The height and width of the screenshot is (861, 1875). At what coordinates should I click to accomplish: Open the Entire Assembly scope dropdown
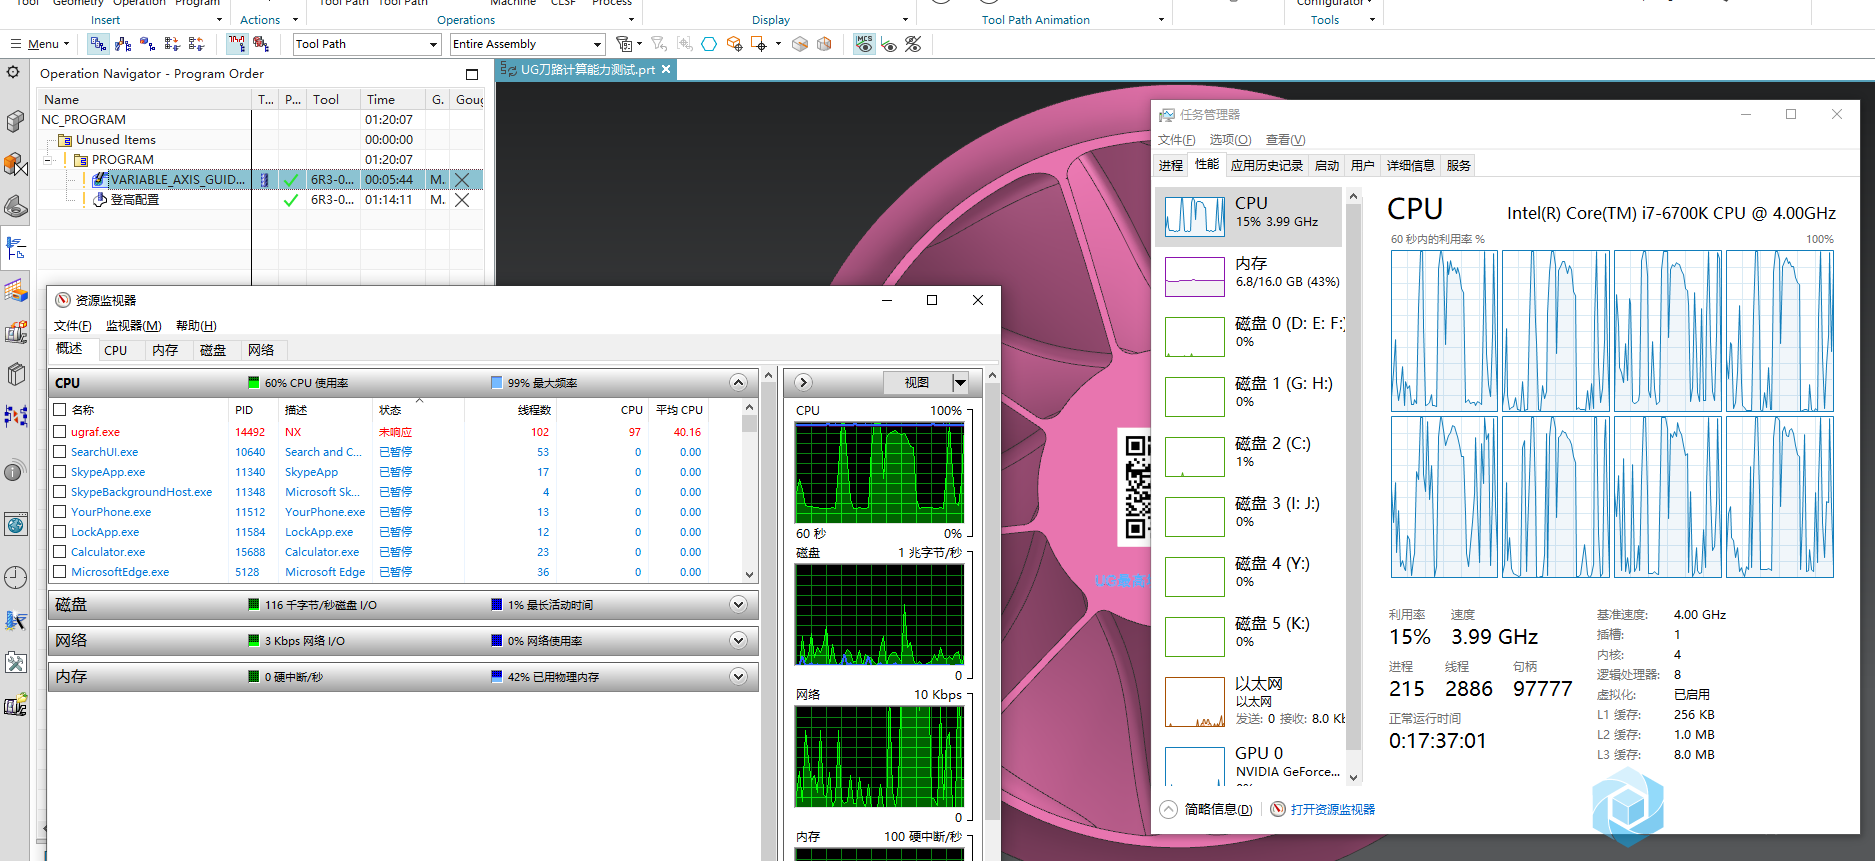[527, 44]
